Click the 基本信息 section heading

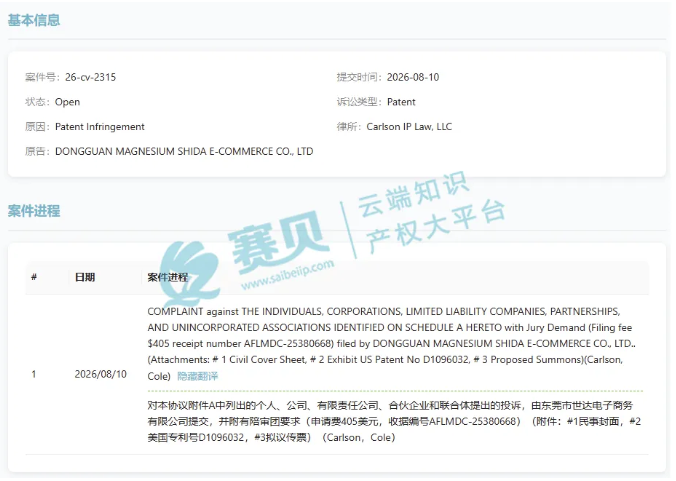pyautogui.click(x=34, y=20)
